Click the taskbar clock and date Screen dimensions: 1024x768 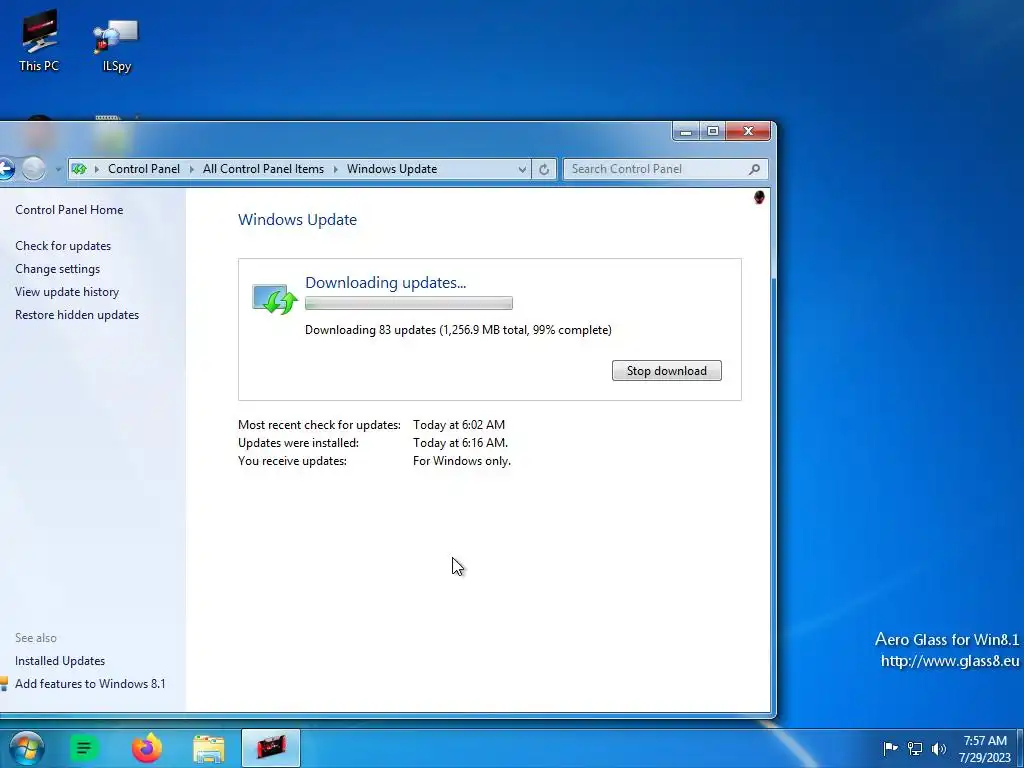[x=985, y=749]
